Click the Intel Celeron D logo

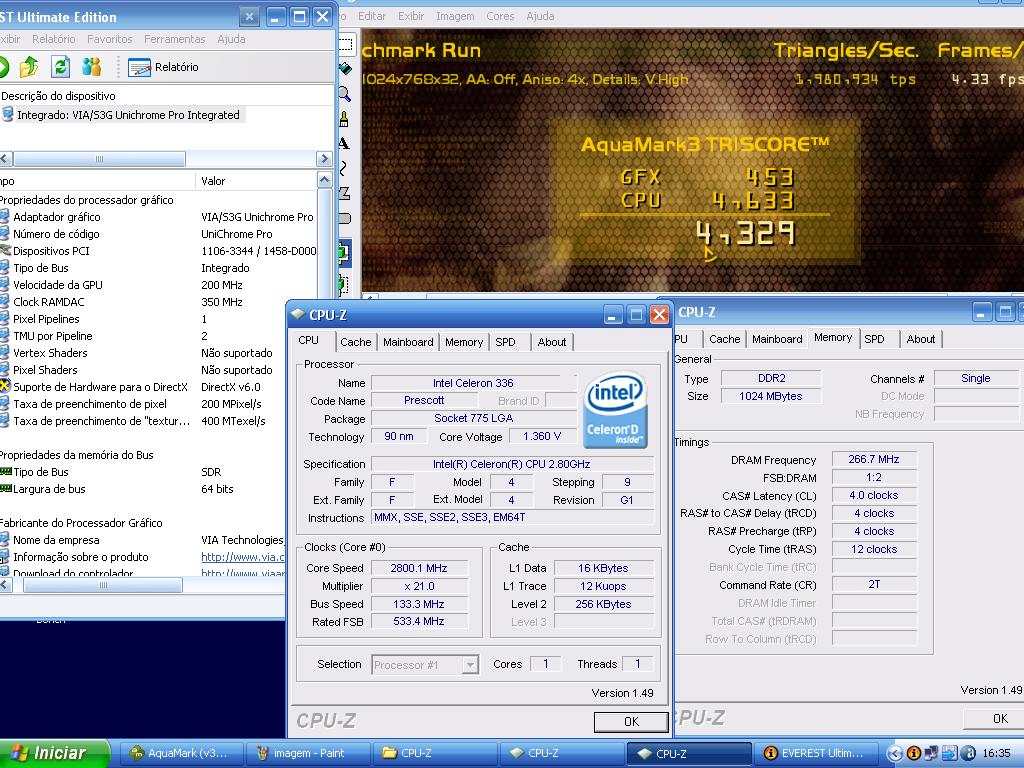click(615, 410)
